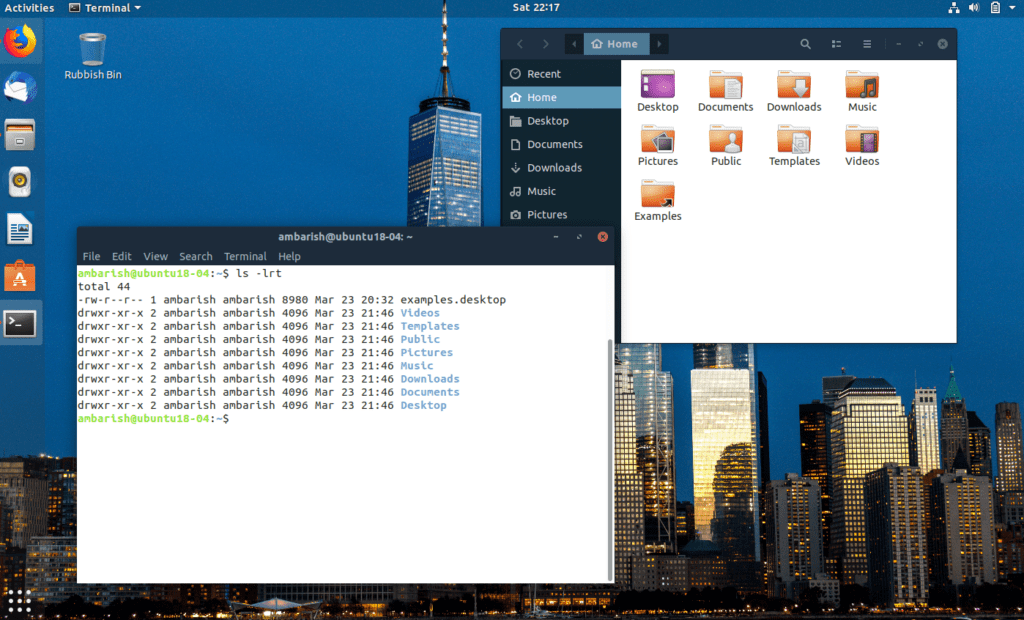Click 'total 44' line in terminal
Viewport: 1024px width, 620px height.
[x=104, y=287]
